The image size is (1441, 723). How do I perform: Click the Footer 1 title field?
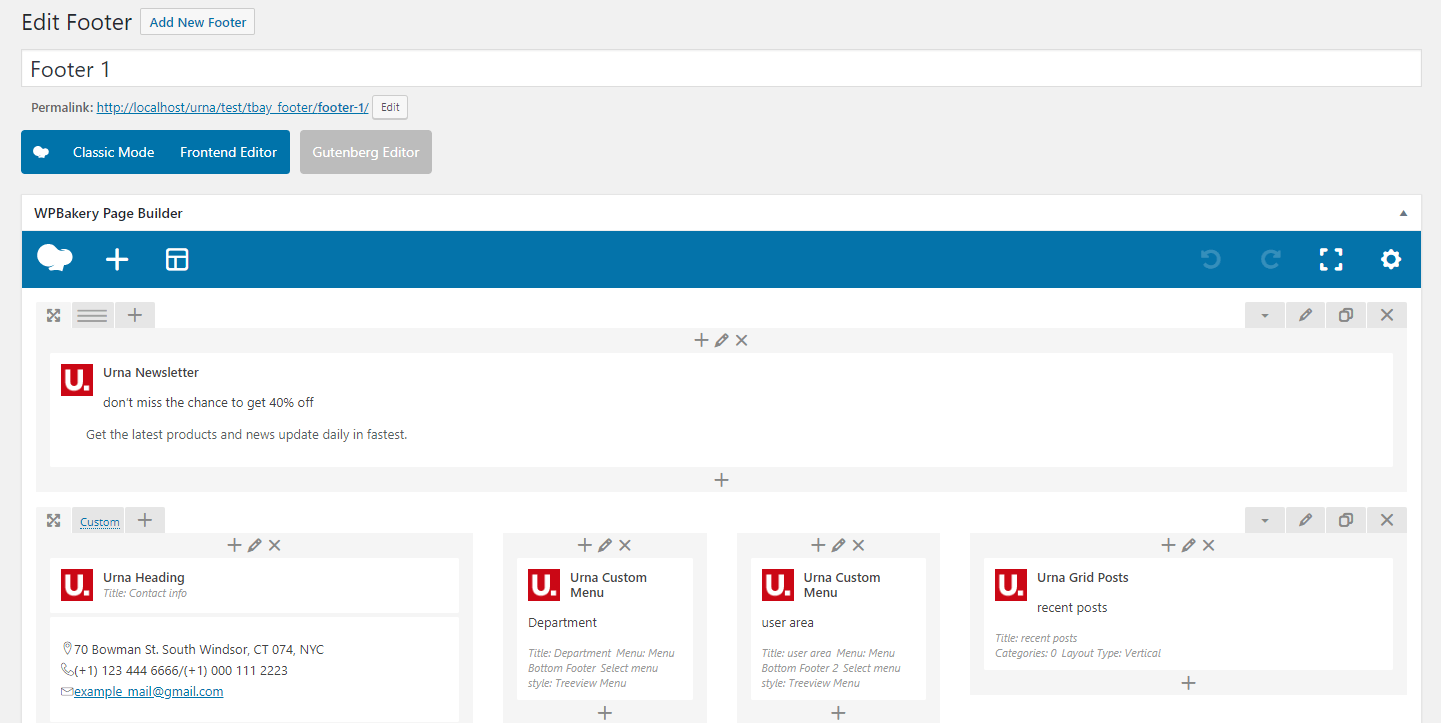click(x=721, y=69)
